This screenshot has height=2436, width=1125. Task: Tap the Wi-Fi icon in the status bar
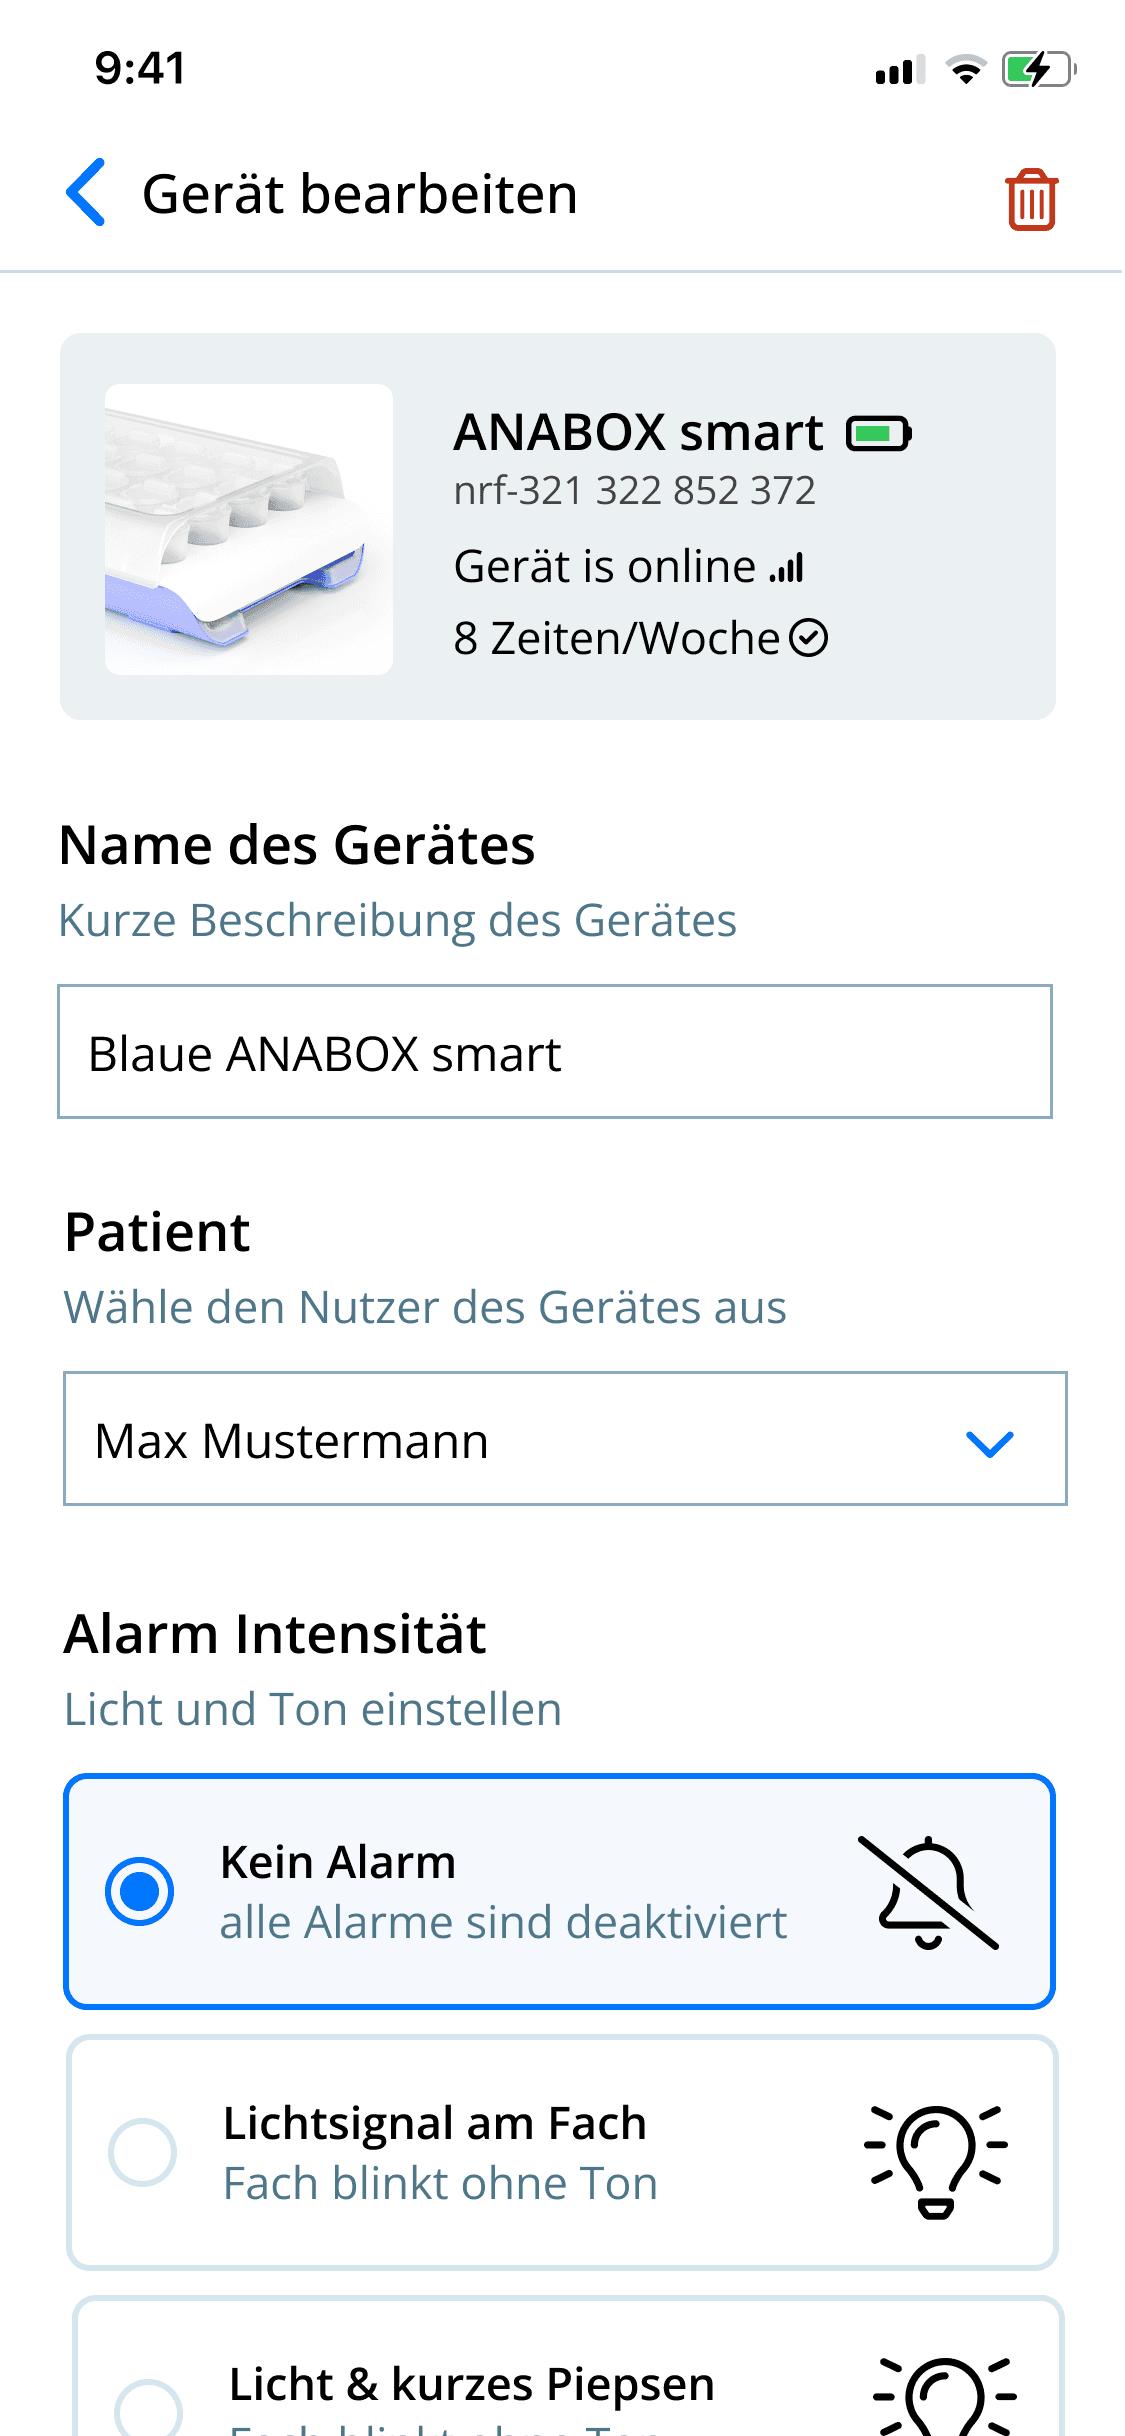(963, 69)
